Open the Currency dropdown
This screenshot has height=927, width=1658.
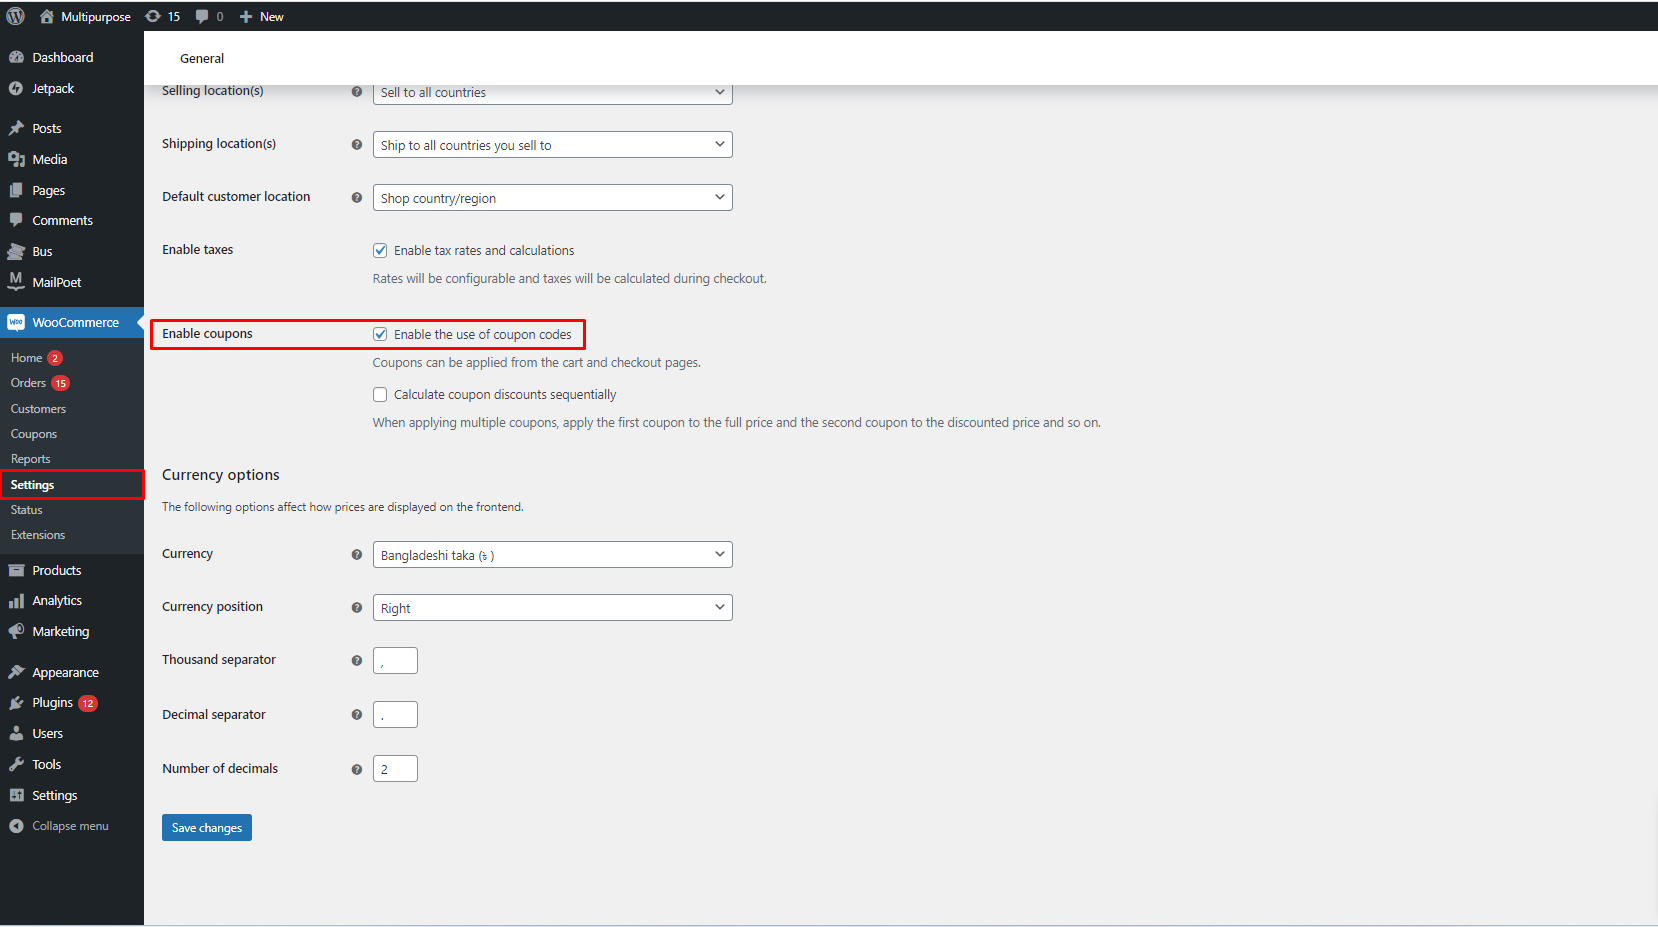point(552,554)
